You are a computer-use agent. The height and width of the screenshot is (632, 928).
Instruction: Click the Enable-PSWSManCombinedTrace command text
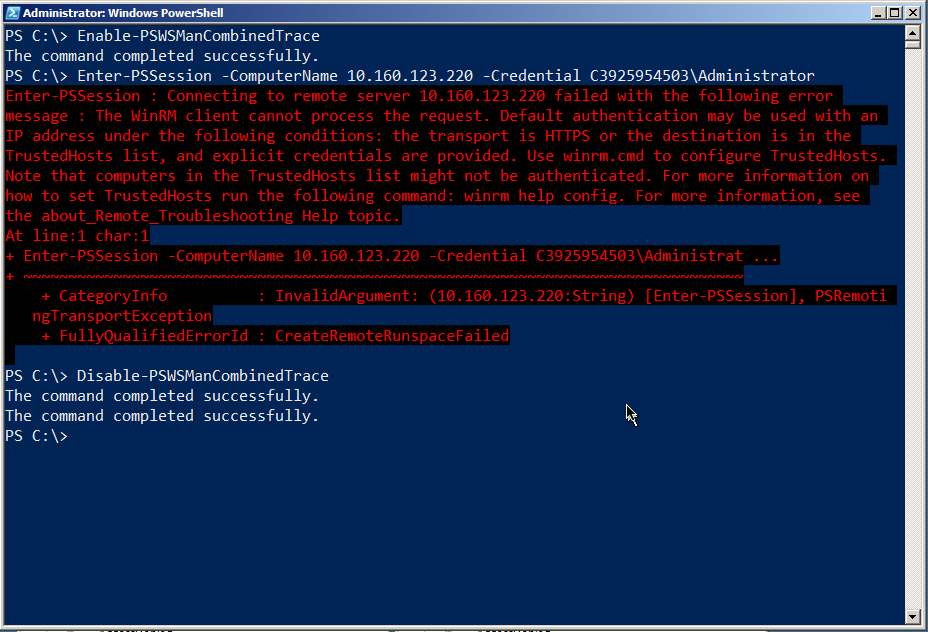[x=198, y=36]
